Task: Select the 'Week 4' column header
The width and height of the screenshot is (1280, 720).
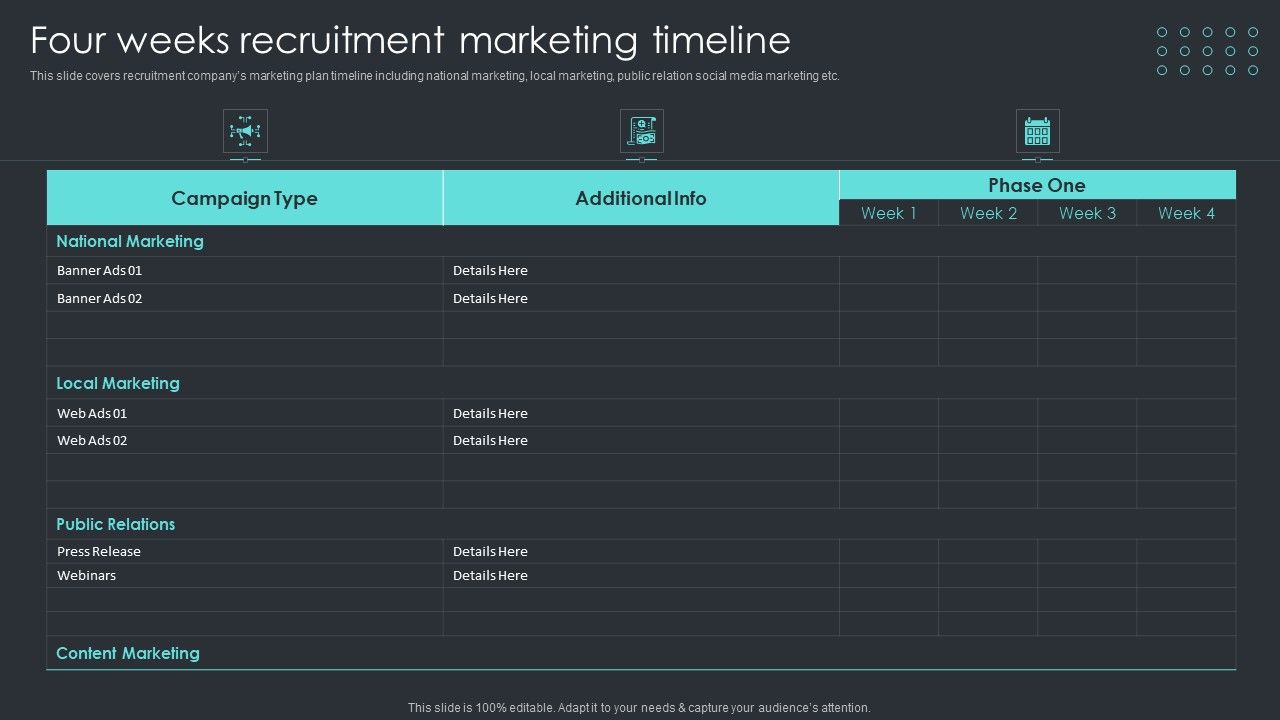Action: click(1186, 213)
